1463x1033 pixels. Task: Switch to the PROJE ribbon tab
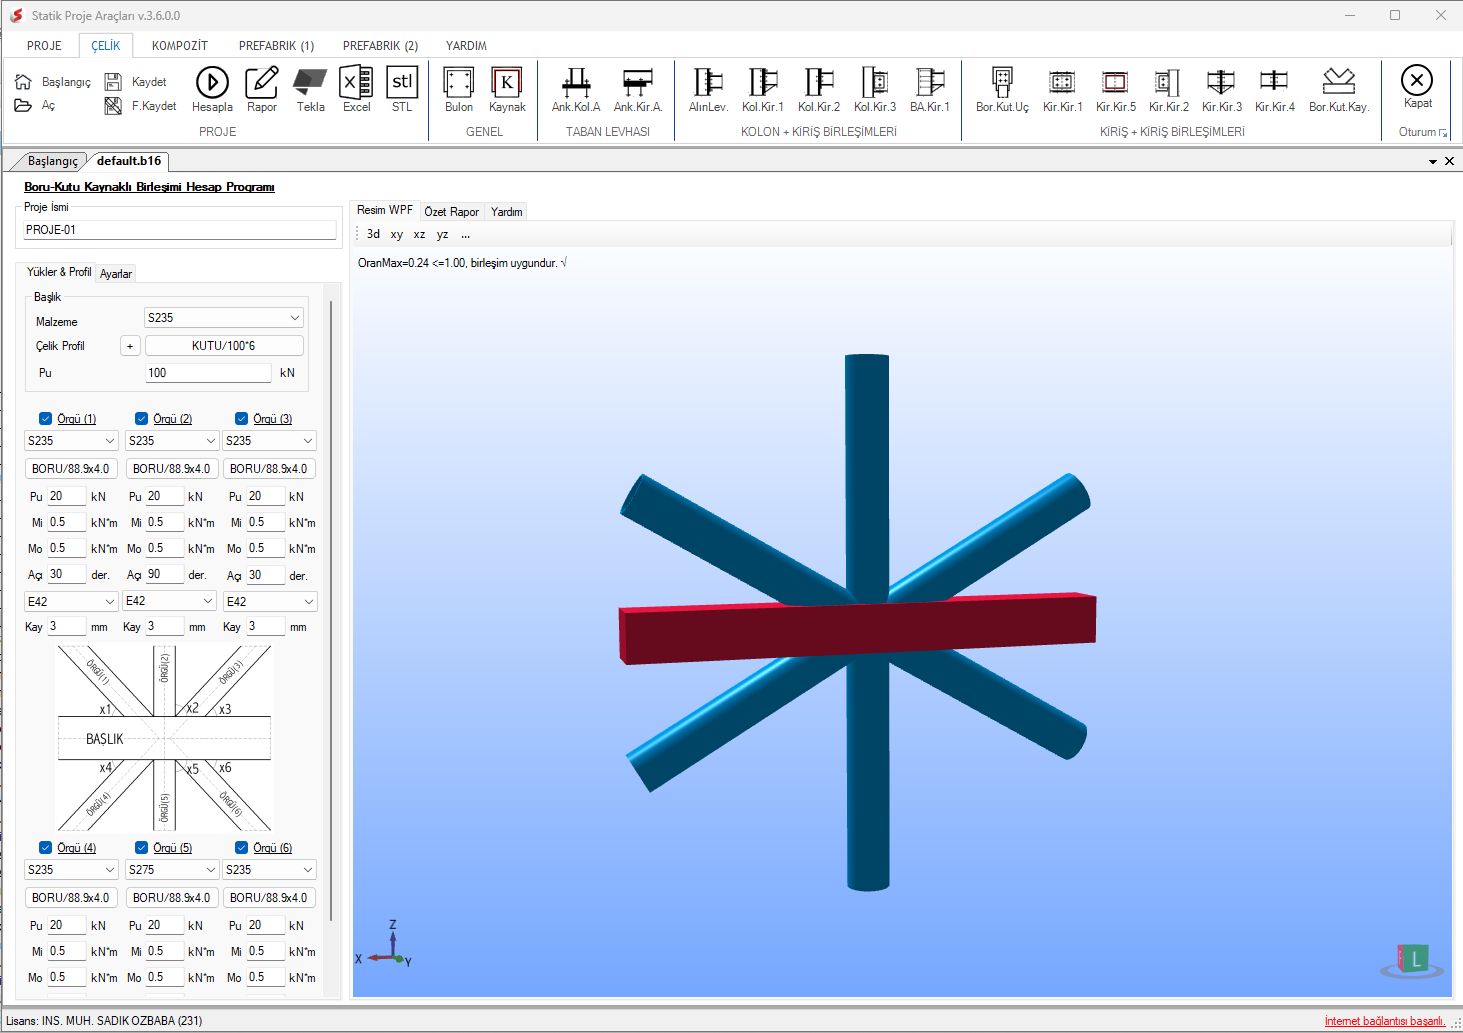[44, 46]
